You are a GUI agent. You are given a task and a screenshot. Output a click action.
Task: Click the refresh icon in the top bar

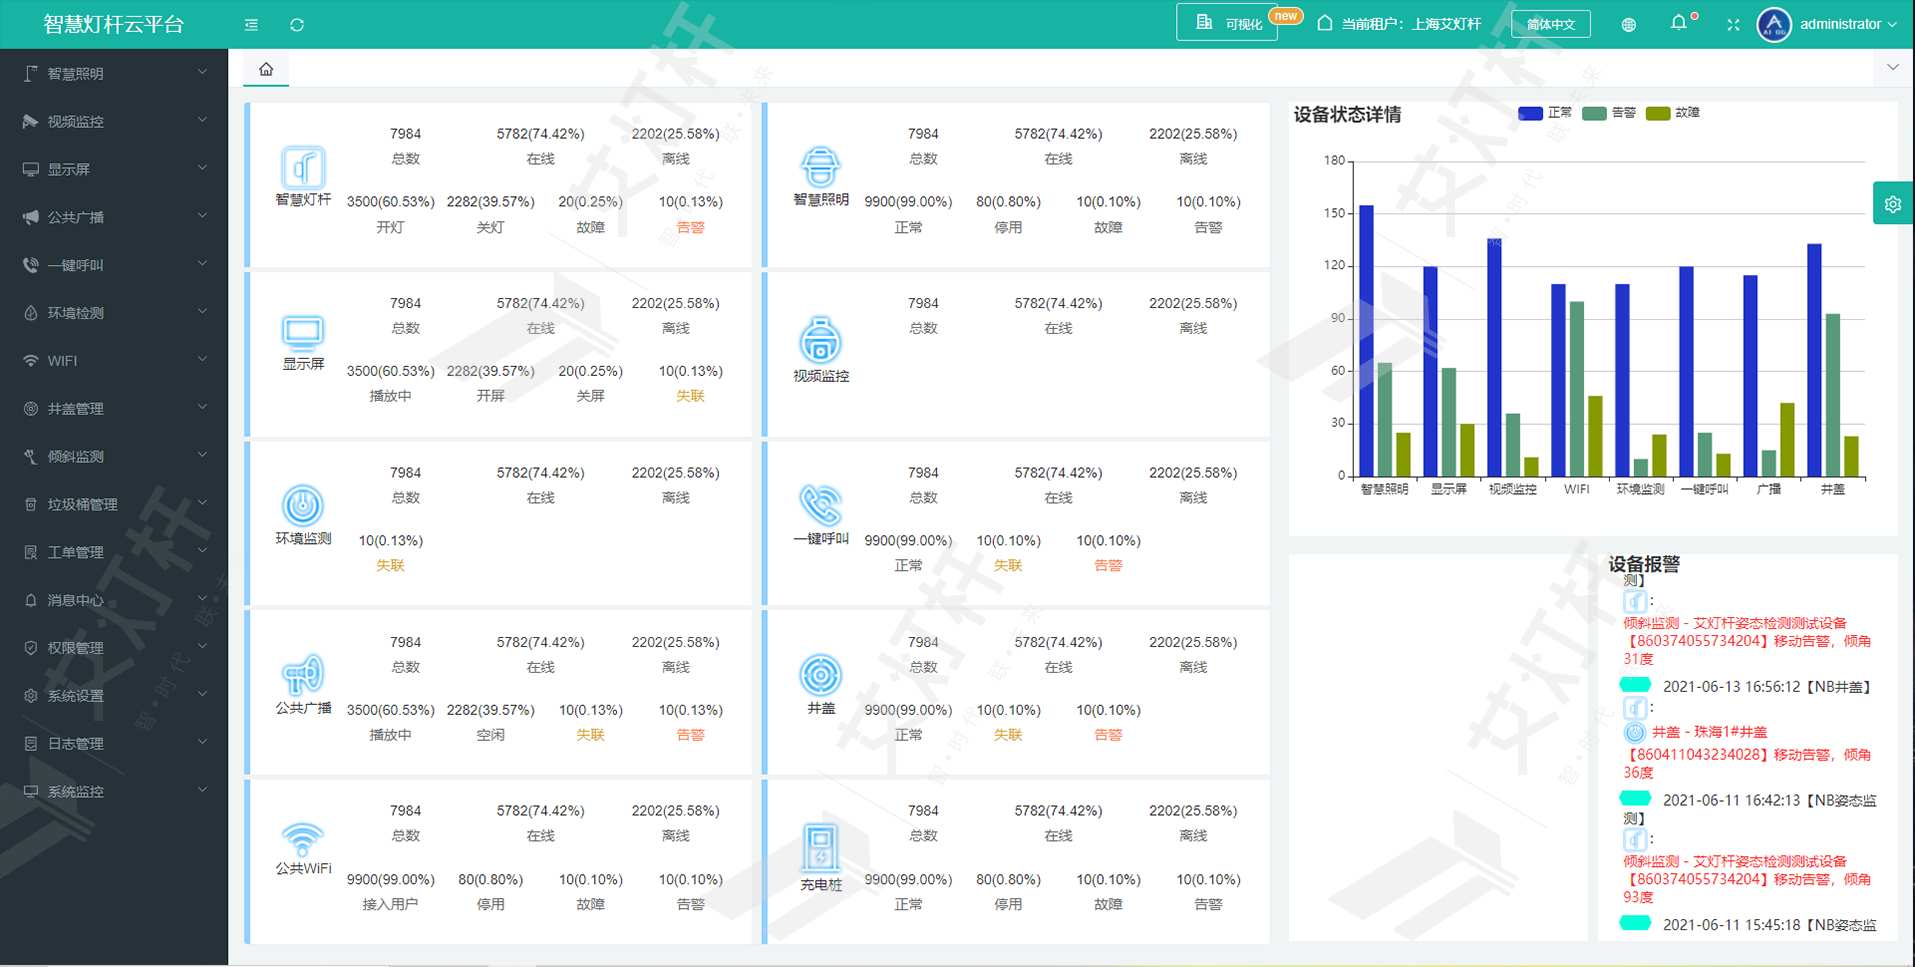297,25
